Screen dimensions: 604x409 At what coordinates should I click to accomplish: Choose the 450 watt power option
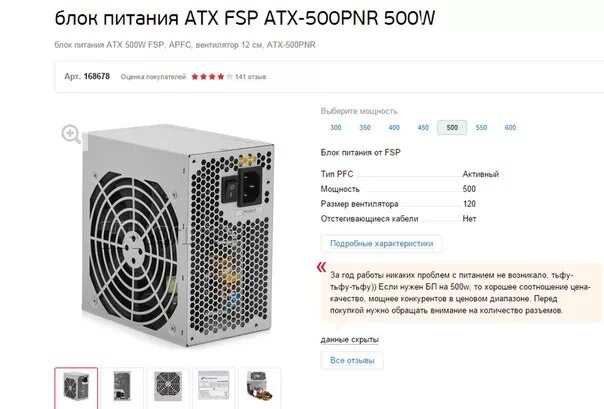(423, 127)
